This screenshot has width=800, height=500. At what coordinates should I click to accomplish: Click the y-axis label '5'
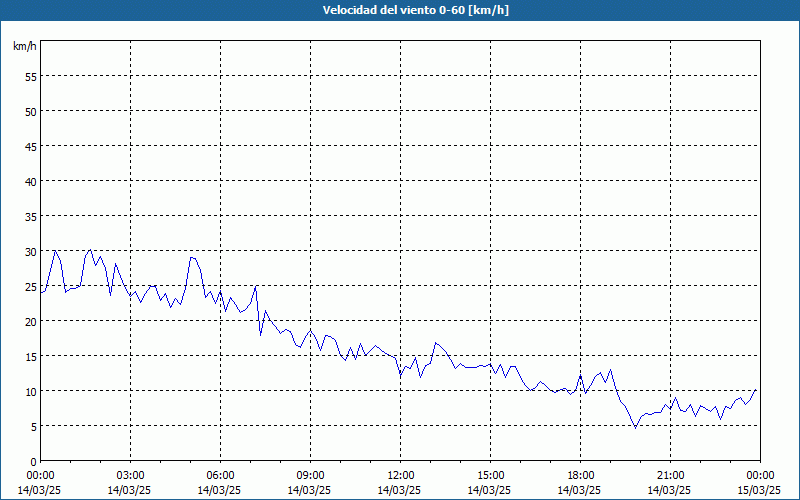(34, 427)
